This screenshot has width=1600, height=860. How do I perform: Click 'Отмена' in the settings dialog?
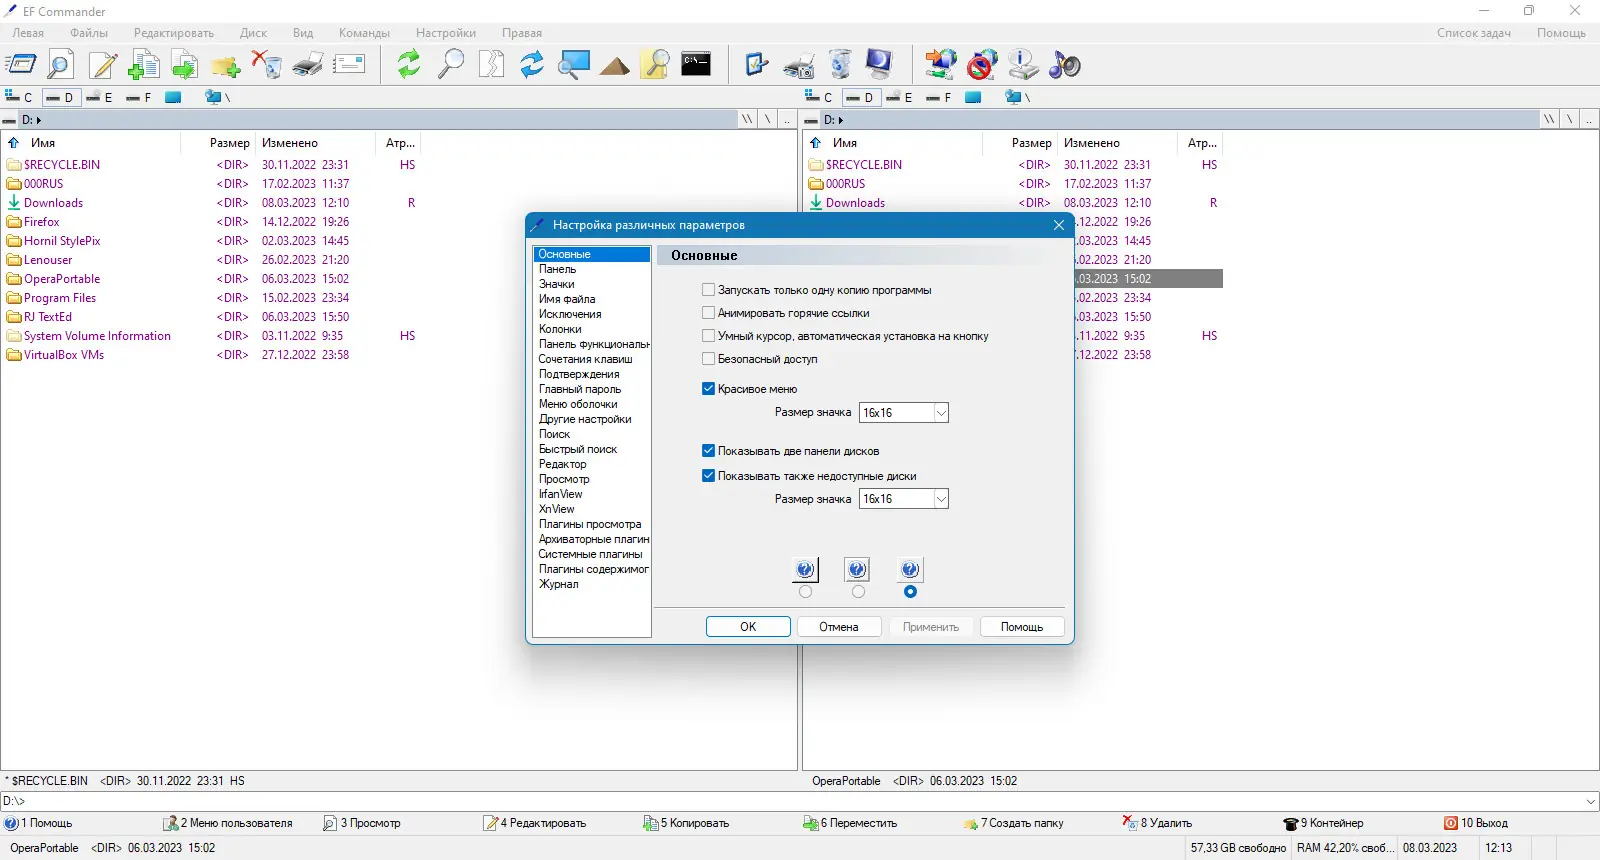(x=839, y=627)
